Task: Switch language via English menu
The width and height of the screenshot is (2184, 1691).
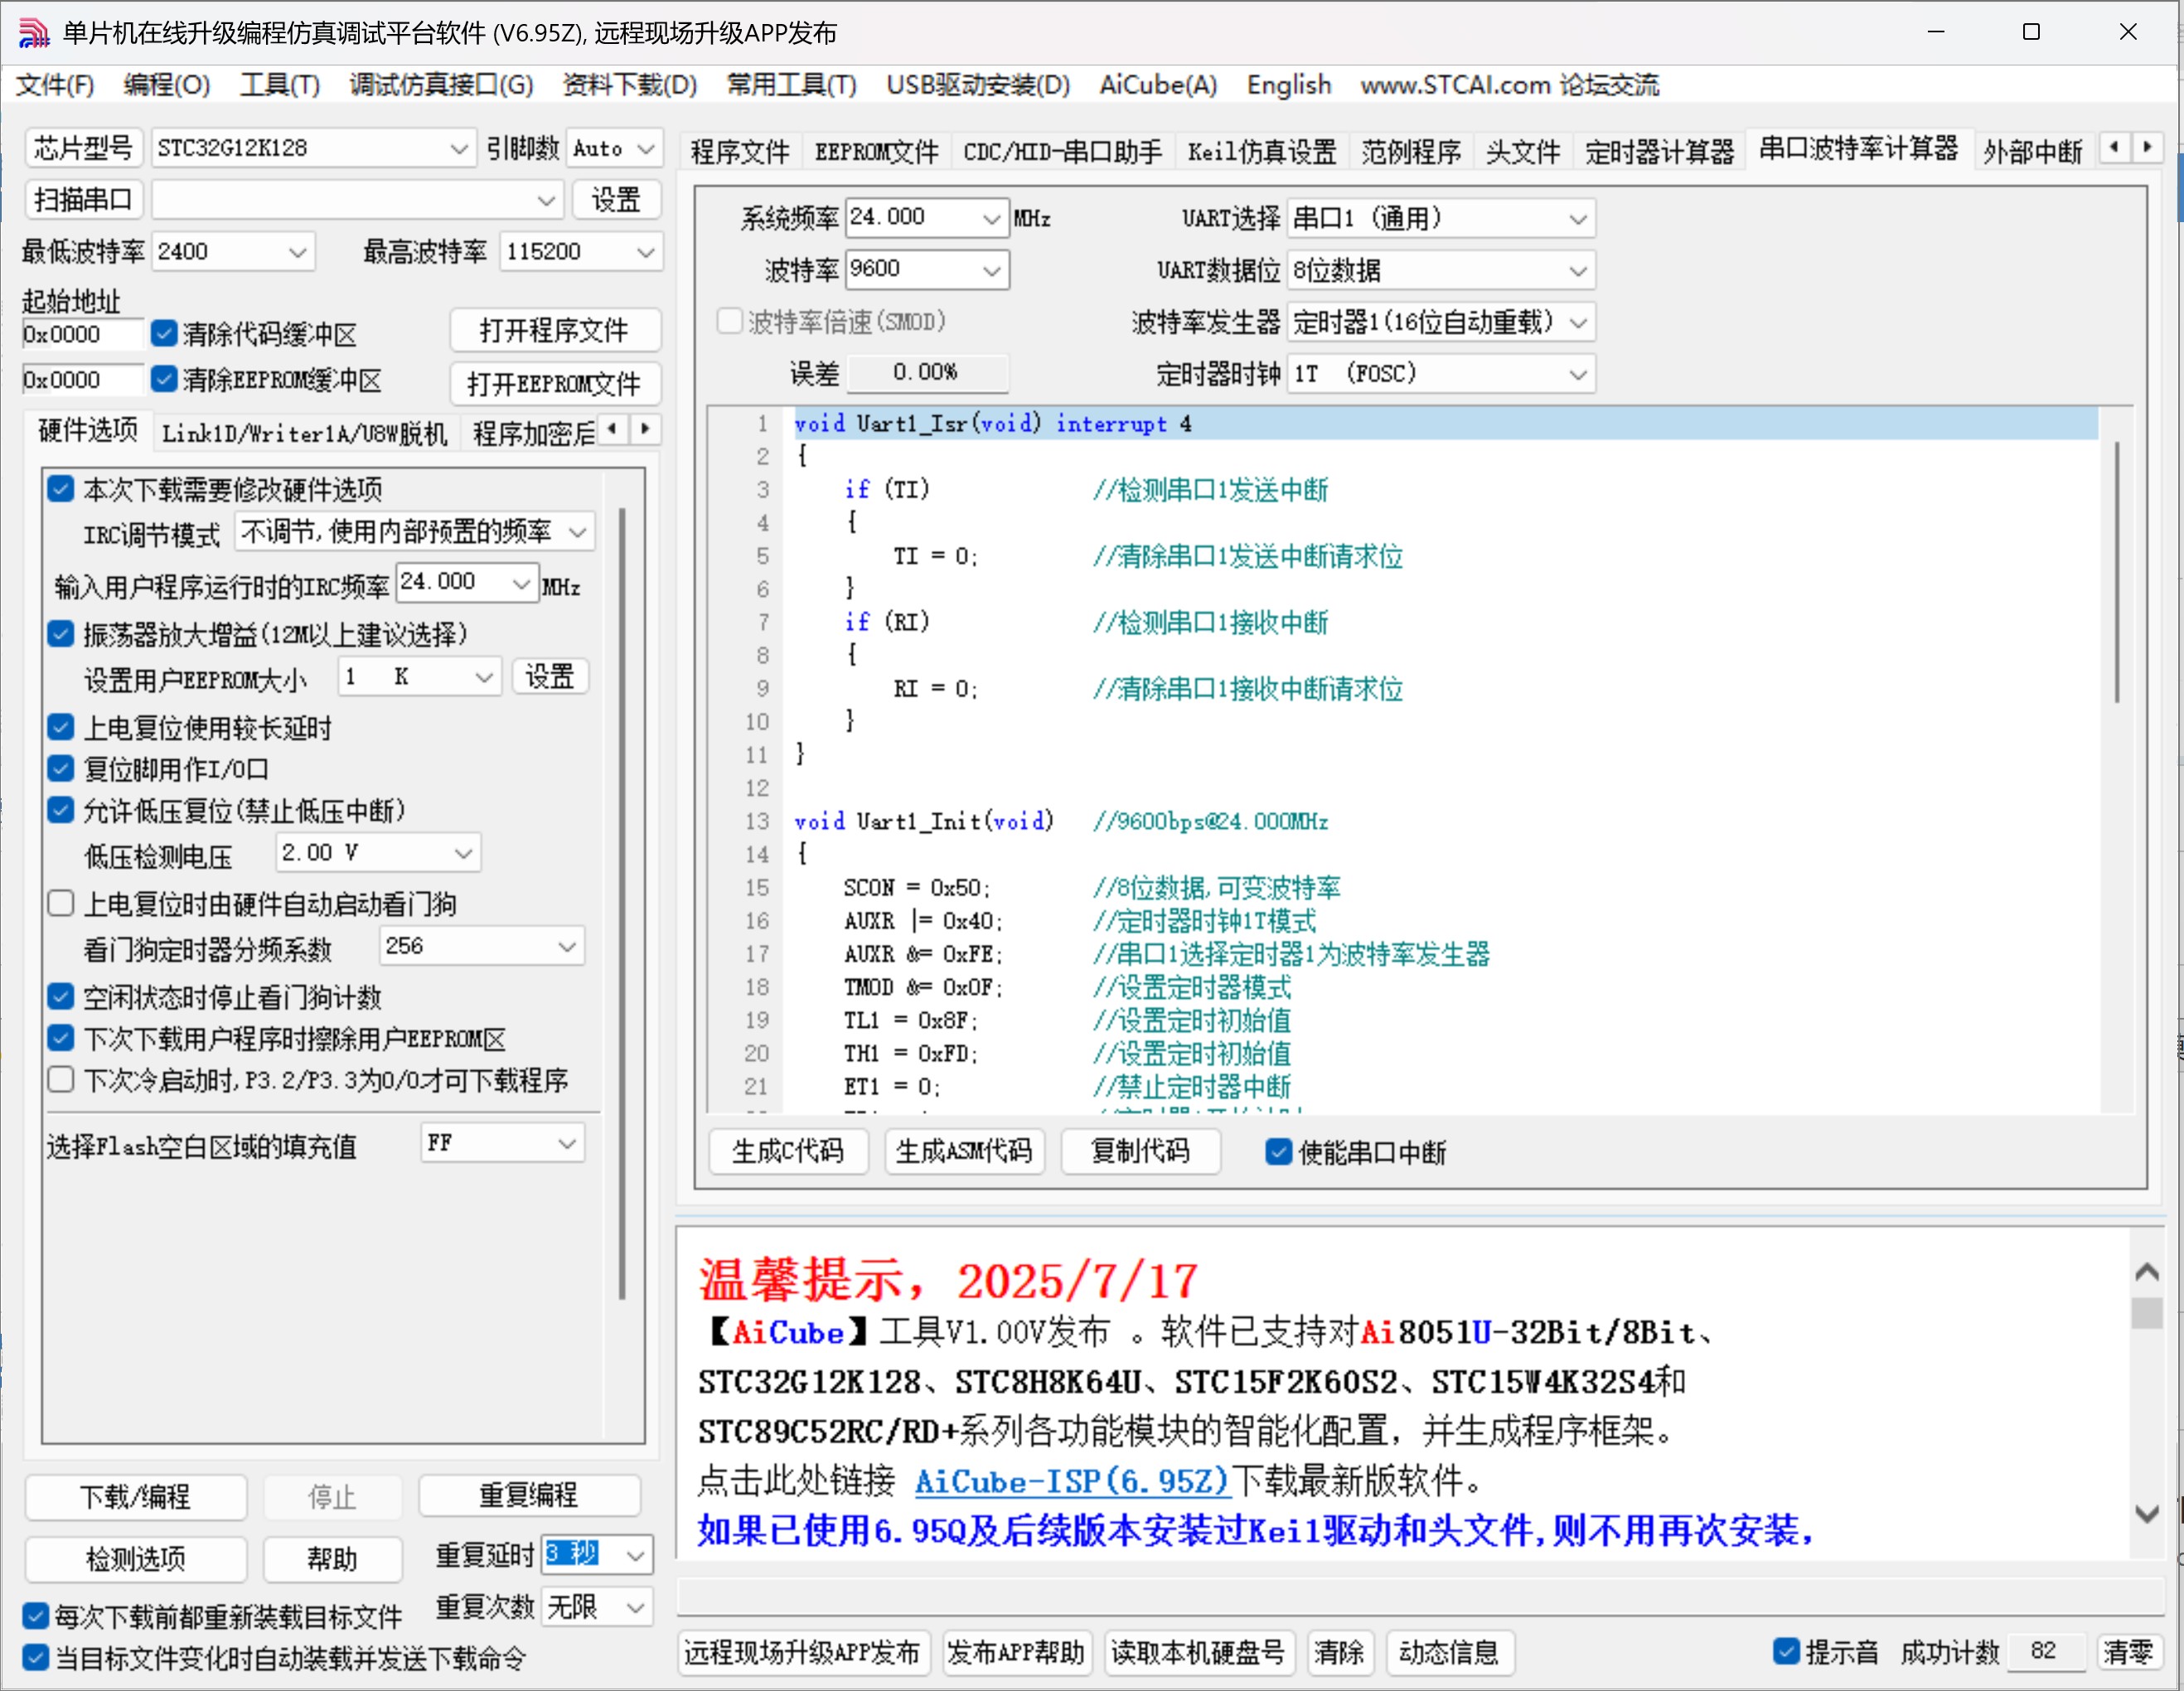Action: pos(1288,85)
